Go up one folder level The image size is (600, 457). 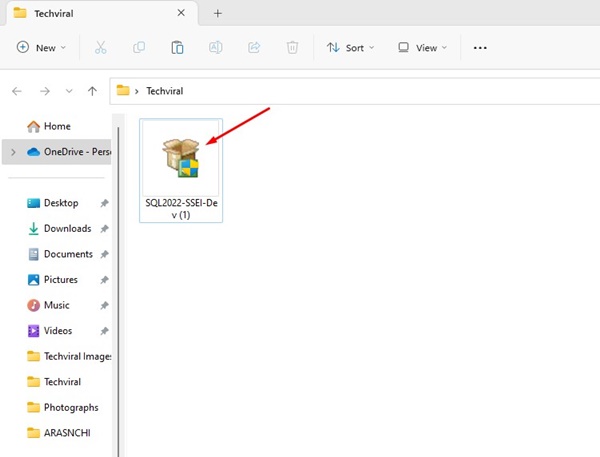click(x=92, y=91)
